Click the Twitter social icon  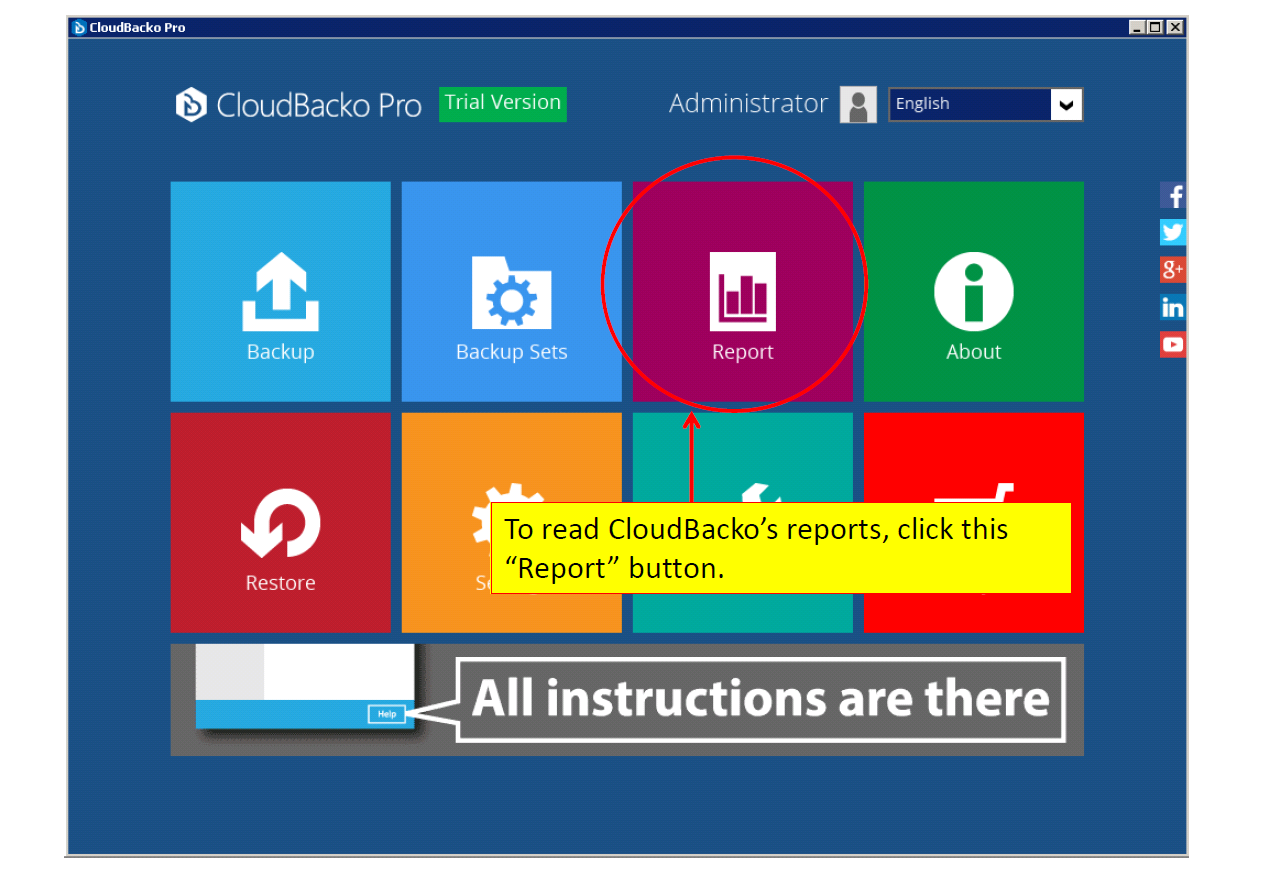pyautogui.click(x=1172, y=233)
